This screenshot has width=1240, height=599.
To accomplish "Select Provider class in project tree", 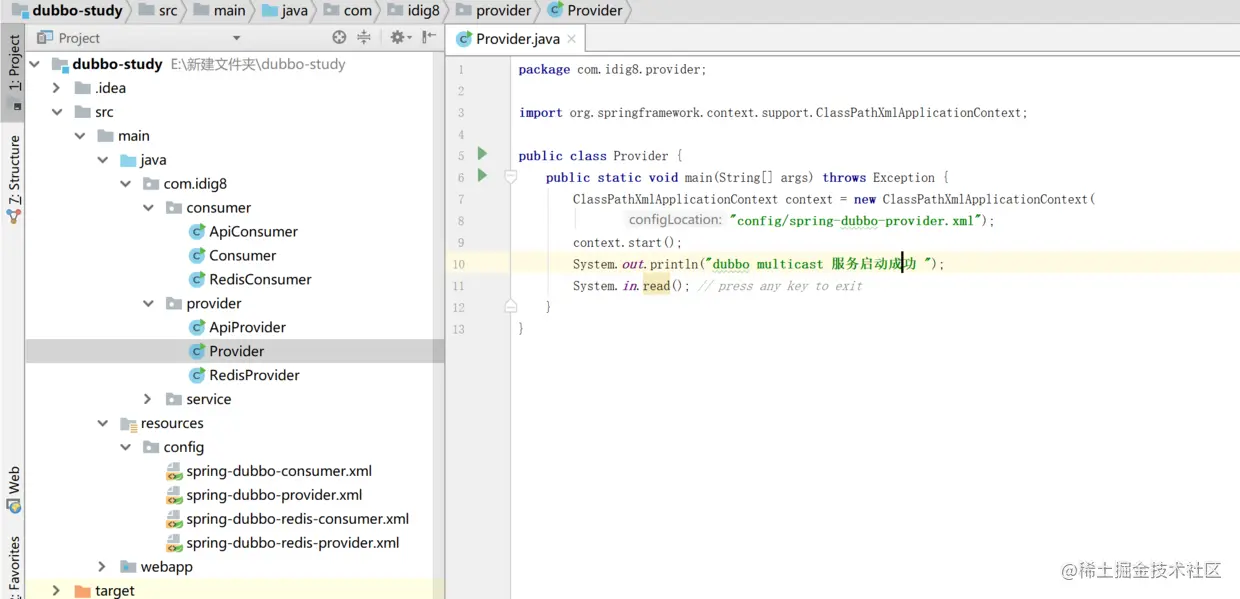I will pos(236,351).
